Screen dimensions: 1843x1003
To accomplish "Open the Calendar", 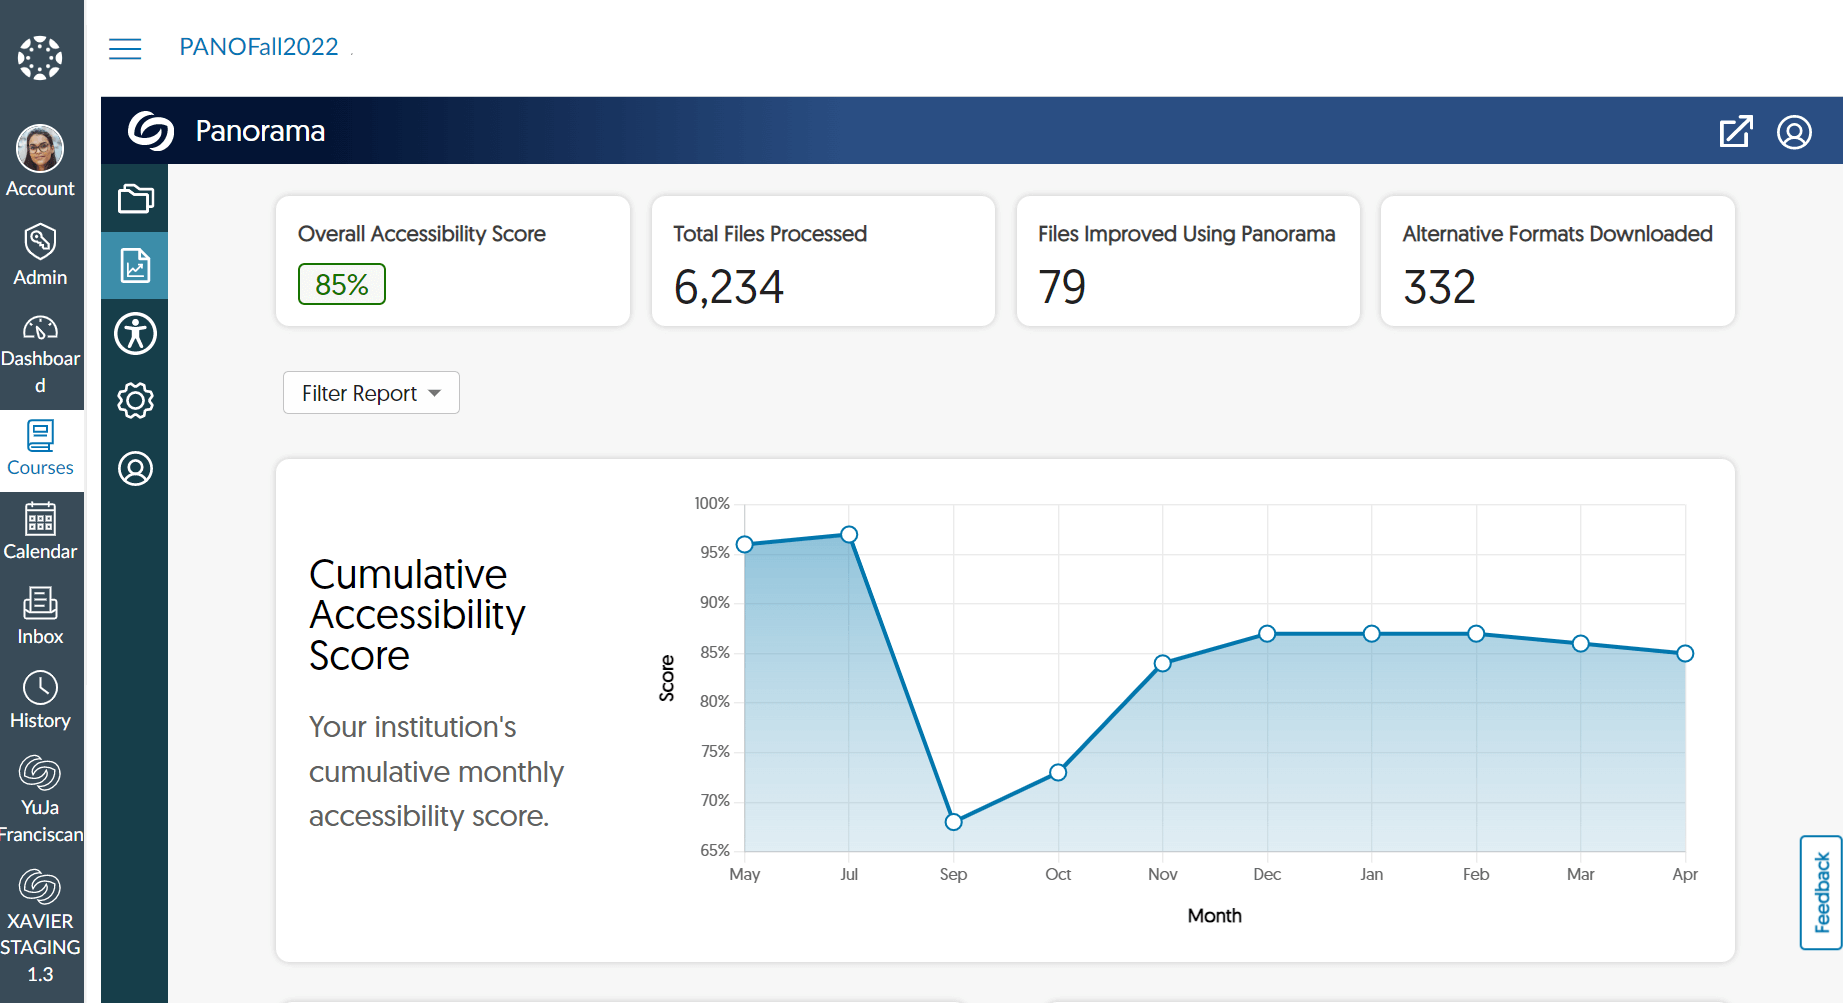I will tap(40, 532).
